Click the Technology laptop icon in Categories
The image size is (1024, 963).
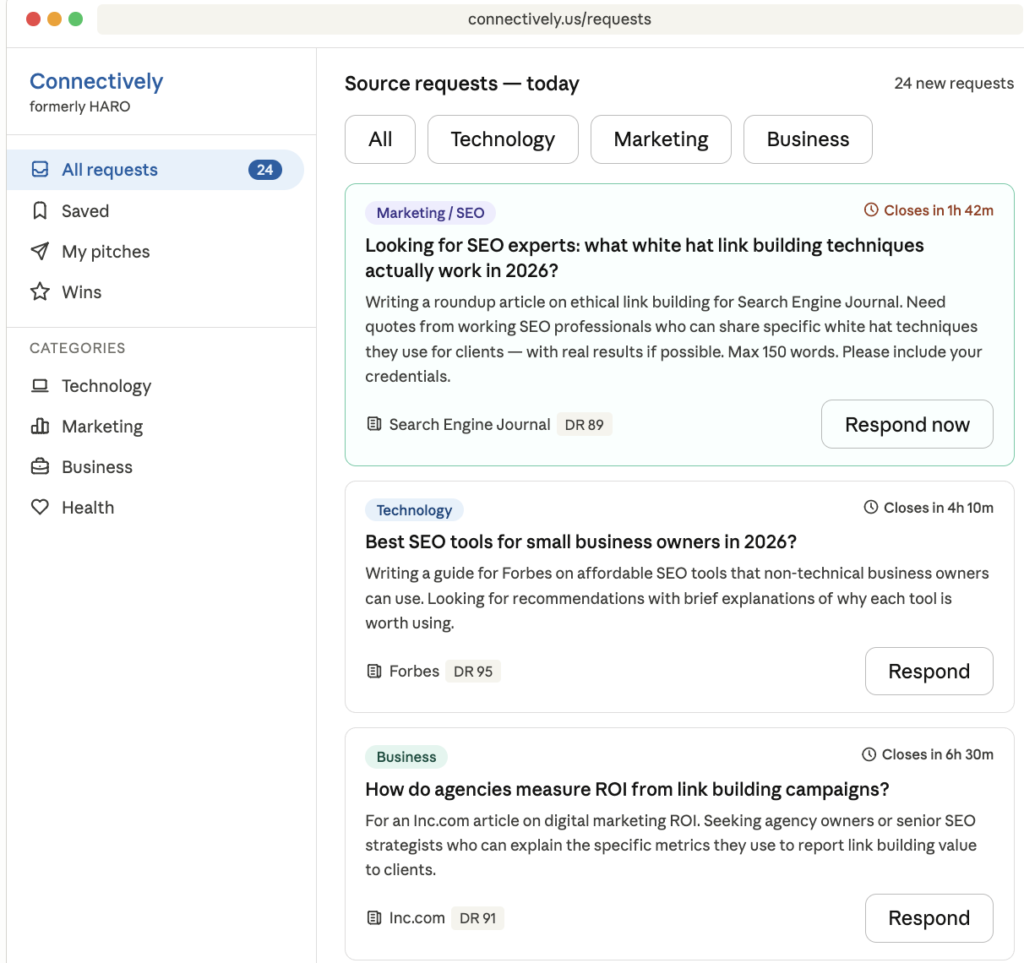click(40, 386)
